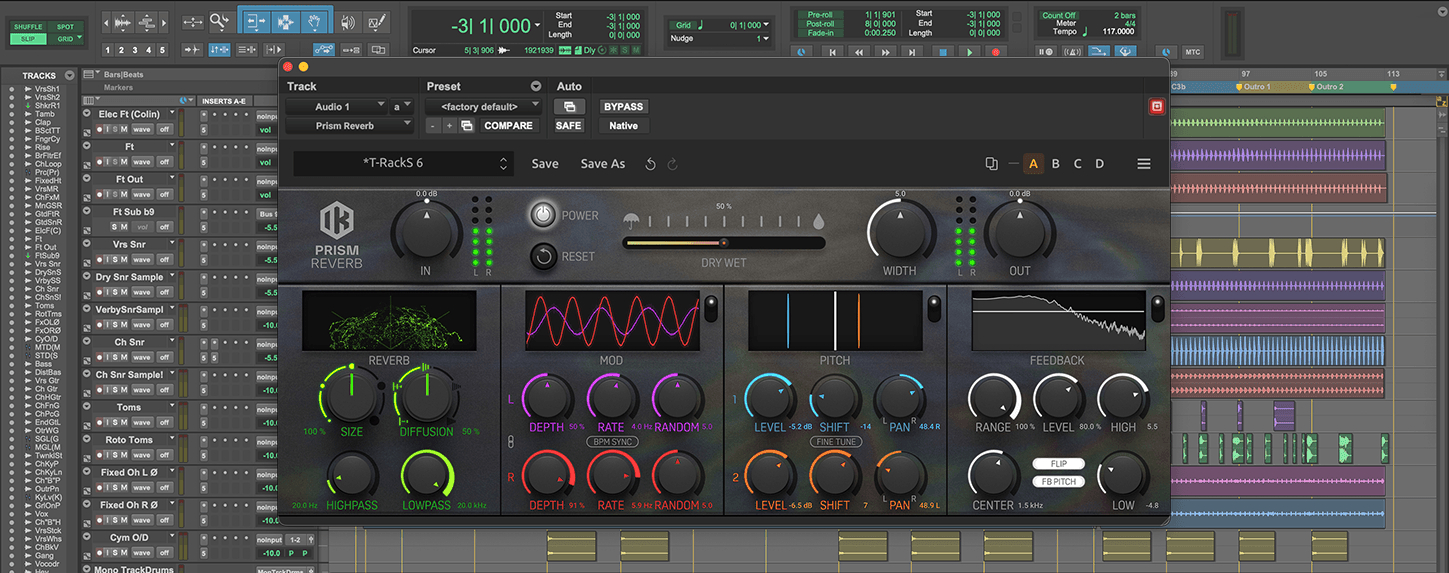1449x573 pixels.
Task: Click the red target plugin window icon
Action: click(x=1156, y=106)
